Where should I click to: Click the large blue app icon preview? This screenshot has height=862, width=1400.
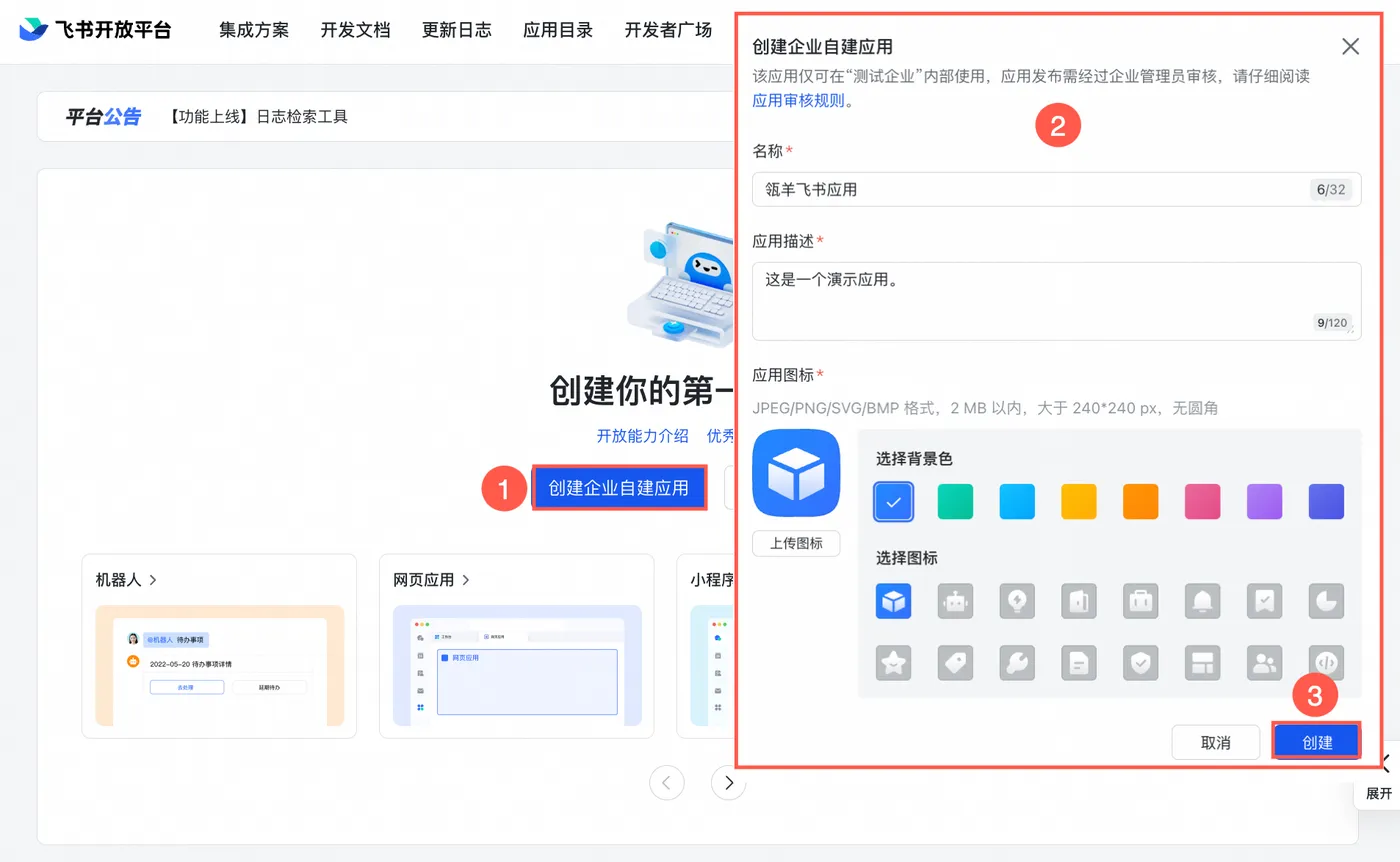[796, 473]
